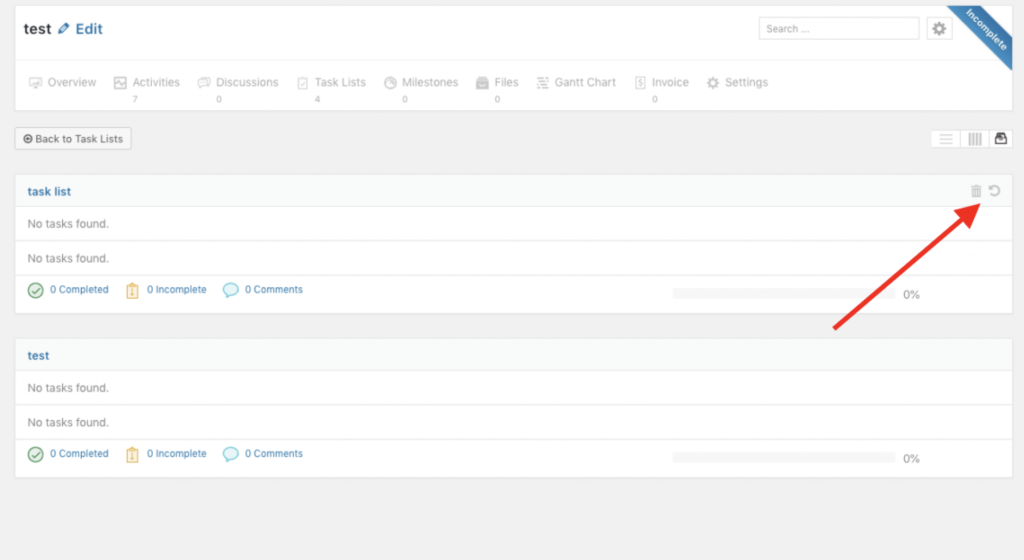Click the 0% label in 'task list' card
Image resolution: width=1024 pixels, height=560 pixels.
point(911,294)
